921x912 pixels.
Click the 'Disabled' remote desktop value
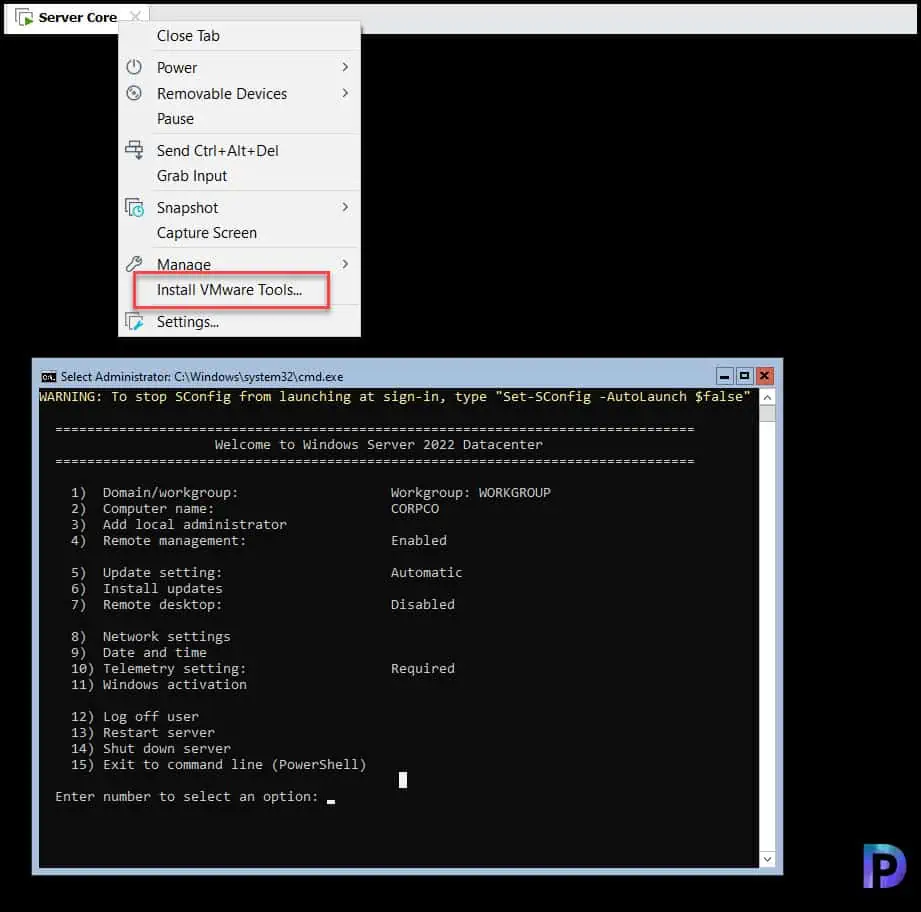[x=422, y=604]
